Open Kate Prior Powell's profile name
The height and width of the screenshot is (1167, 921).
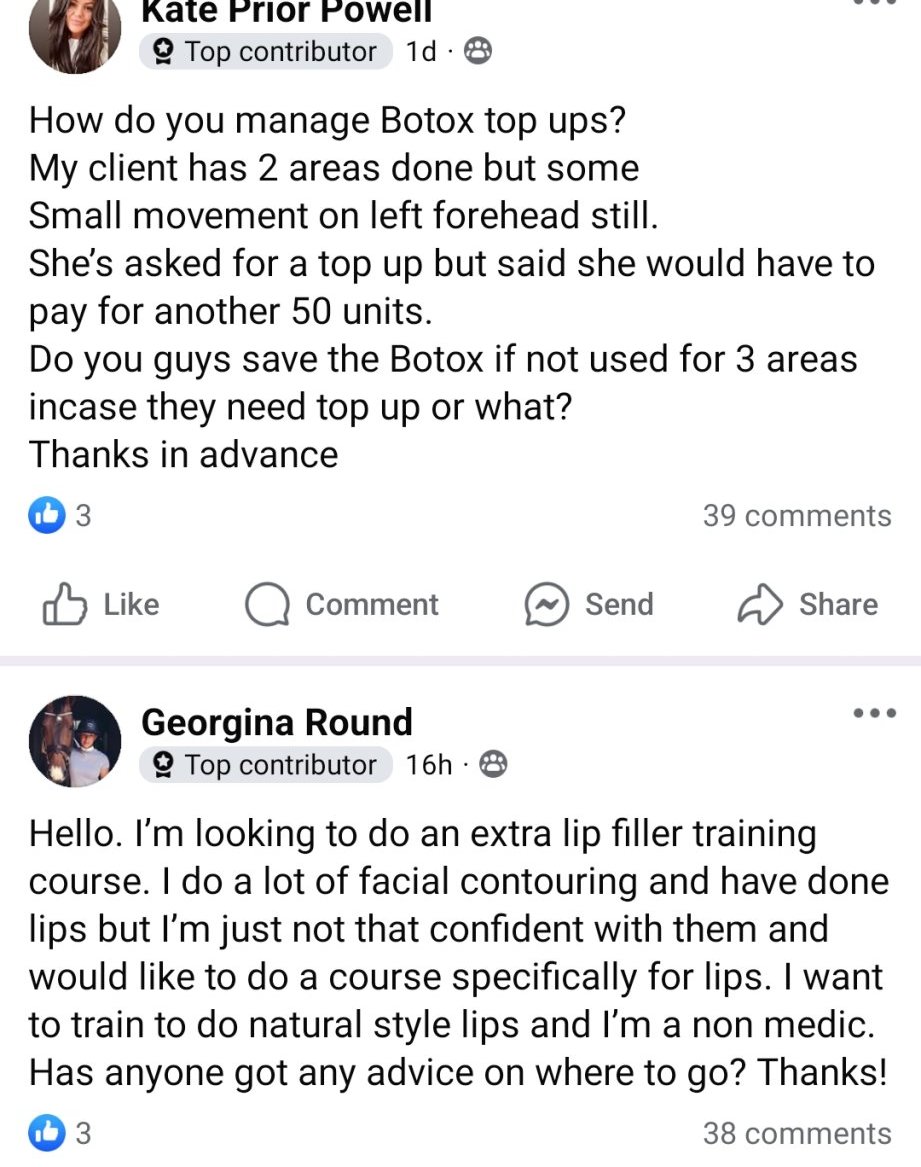tap(286, 12)
